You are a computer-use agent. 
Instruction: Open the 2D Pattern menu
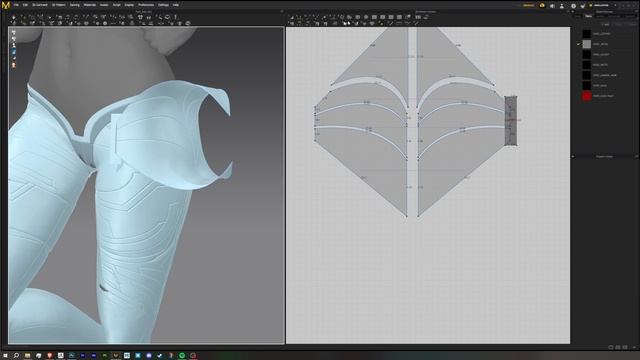coord(59,5)
